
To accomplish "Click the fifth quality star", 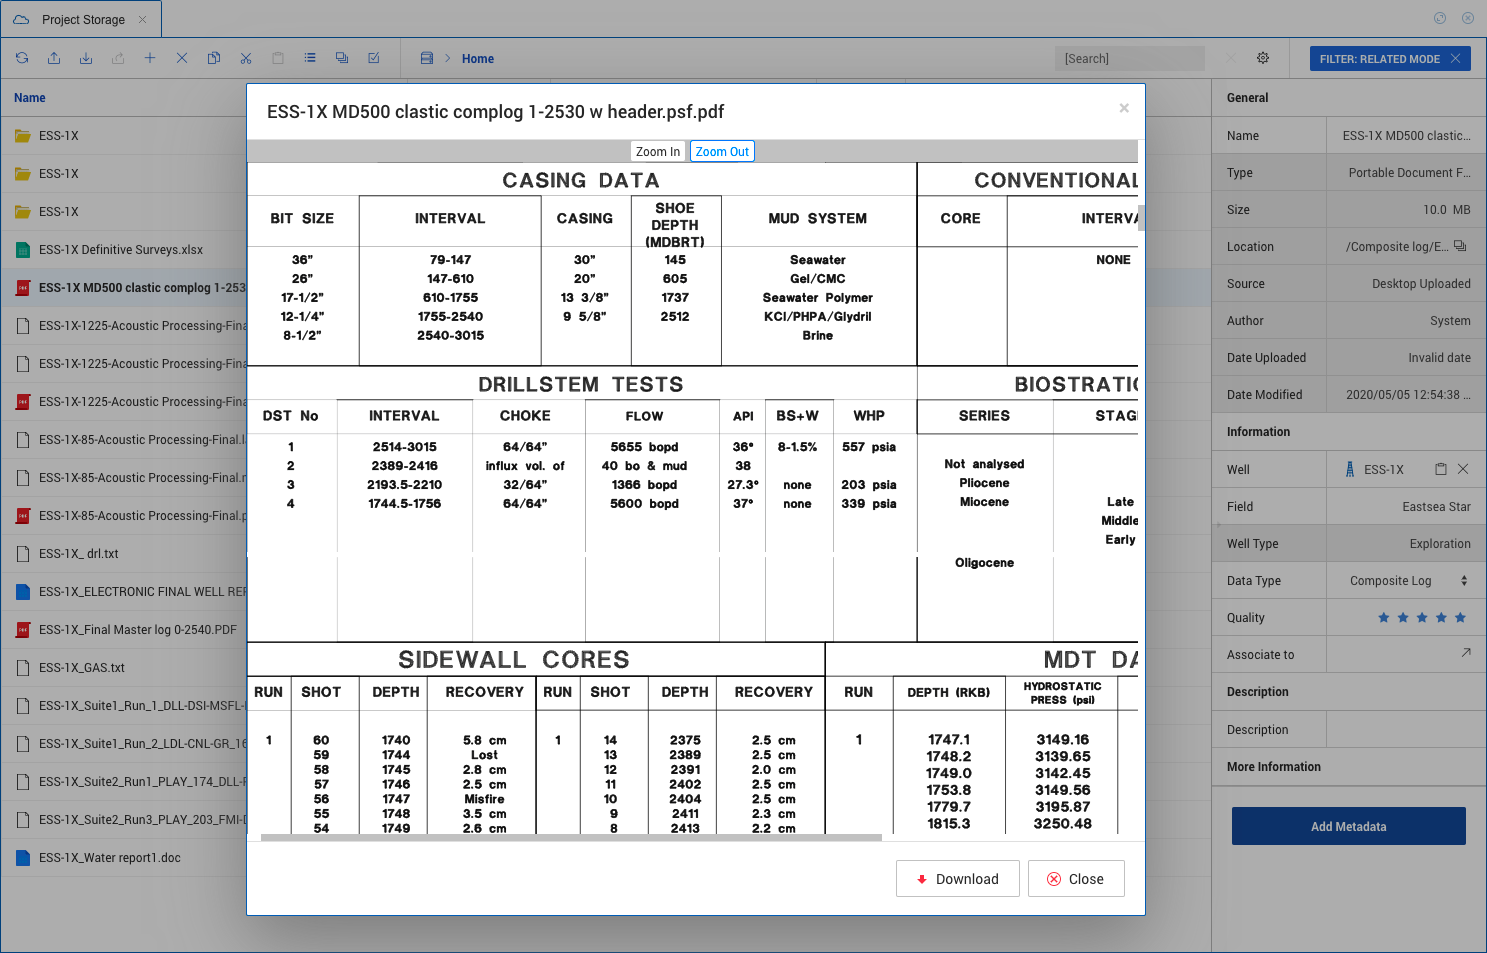I will click(x=1460, y=618).
